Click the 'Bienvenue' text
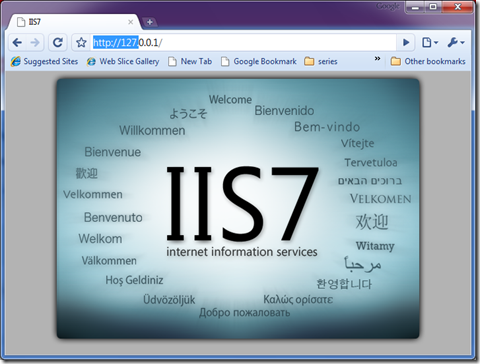The width and height of the screenshot is (480, 364). 113,152
